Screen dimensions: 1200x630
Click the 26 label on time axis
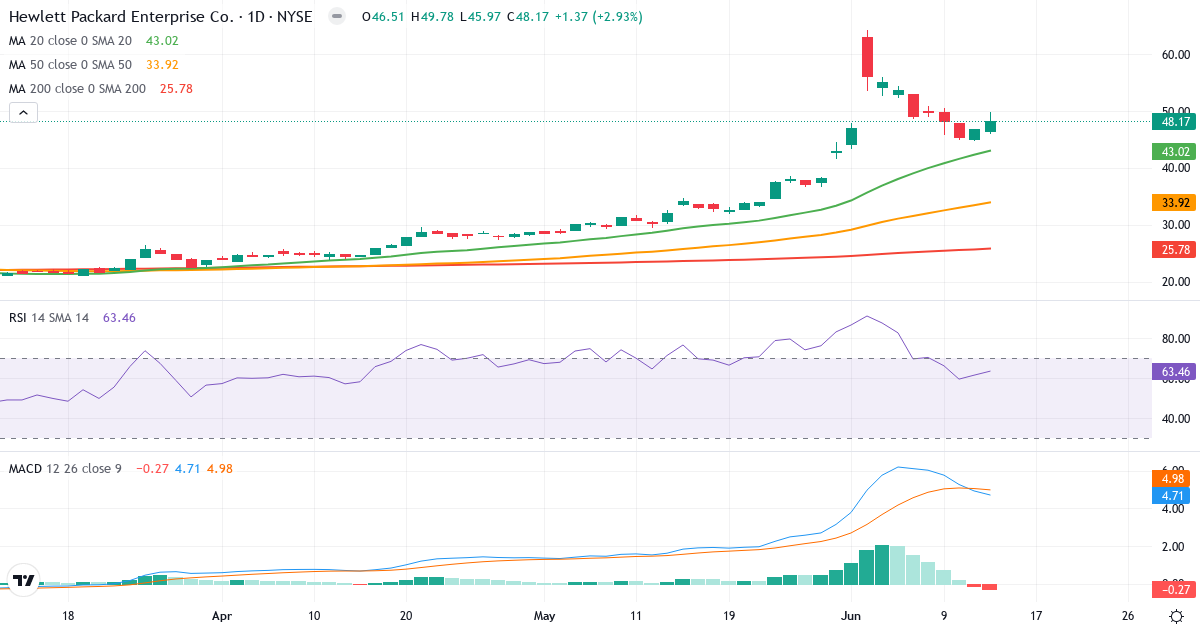click(1128, 616)
